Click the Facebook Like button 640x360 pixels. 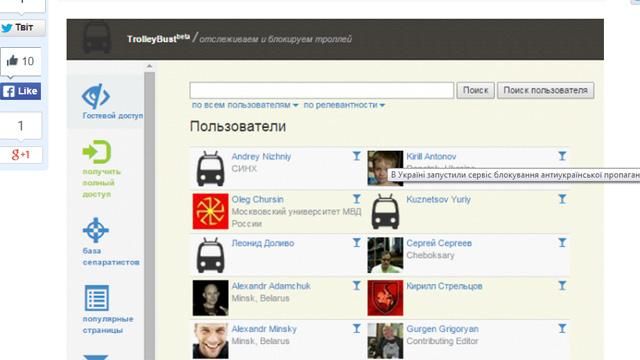point(20,91)
